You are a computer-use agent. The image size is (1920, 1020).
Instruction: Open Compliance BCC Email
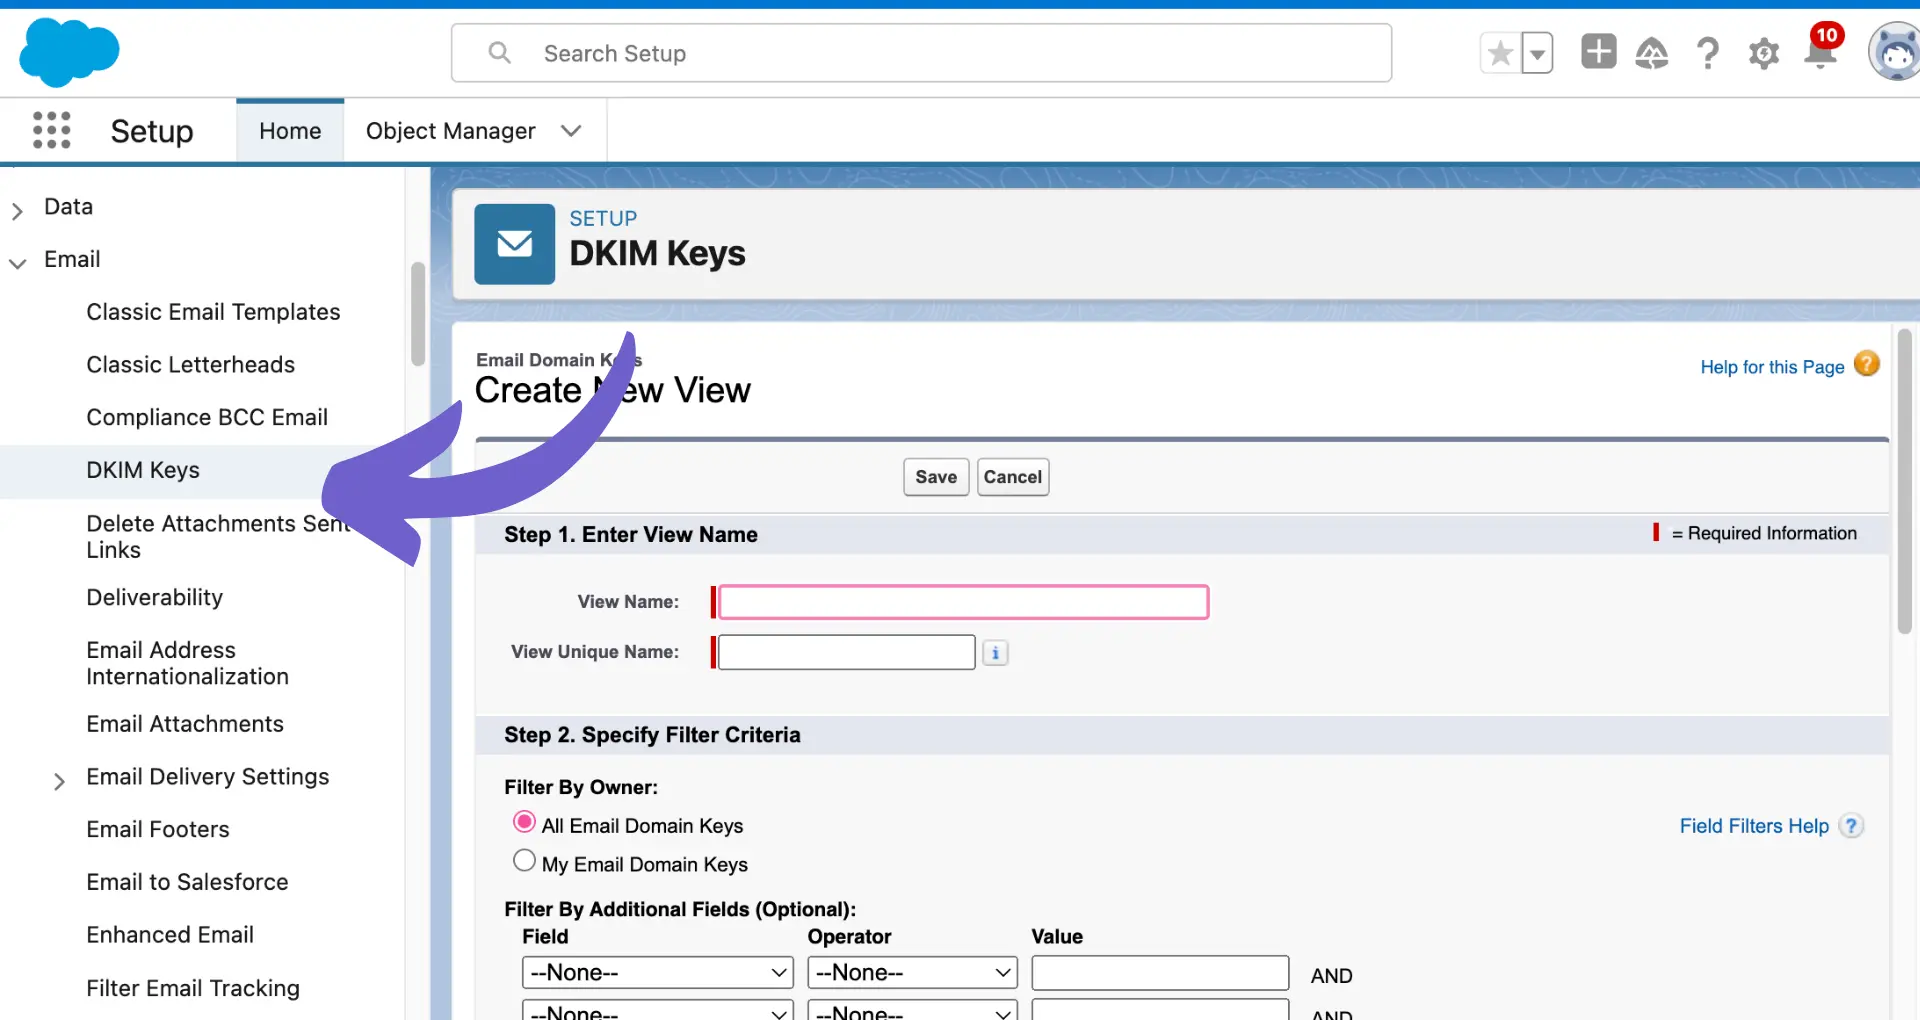pyautogui.click(x=207, y=417)
